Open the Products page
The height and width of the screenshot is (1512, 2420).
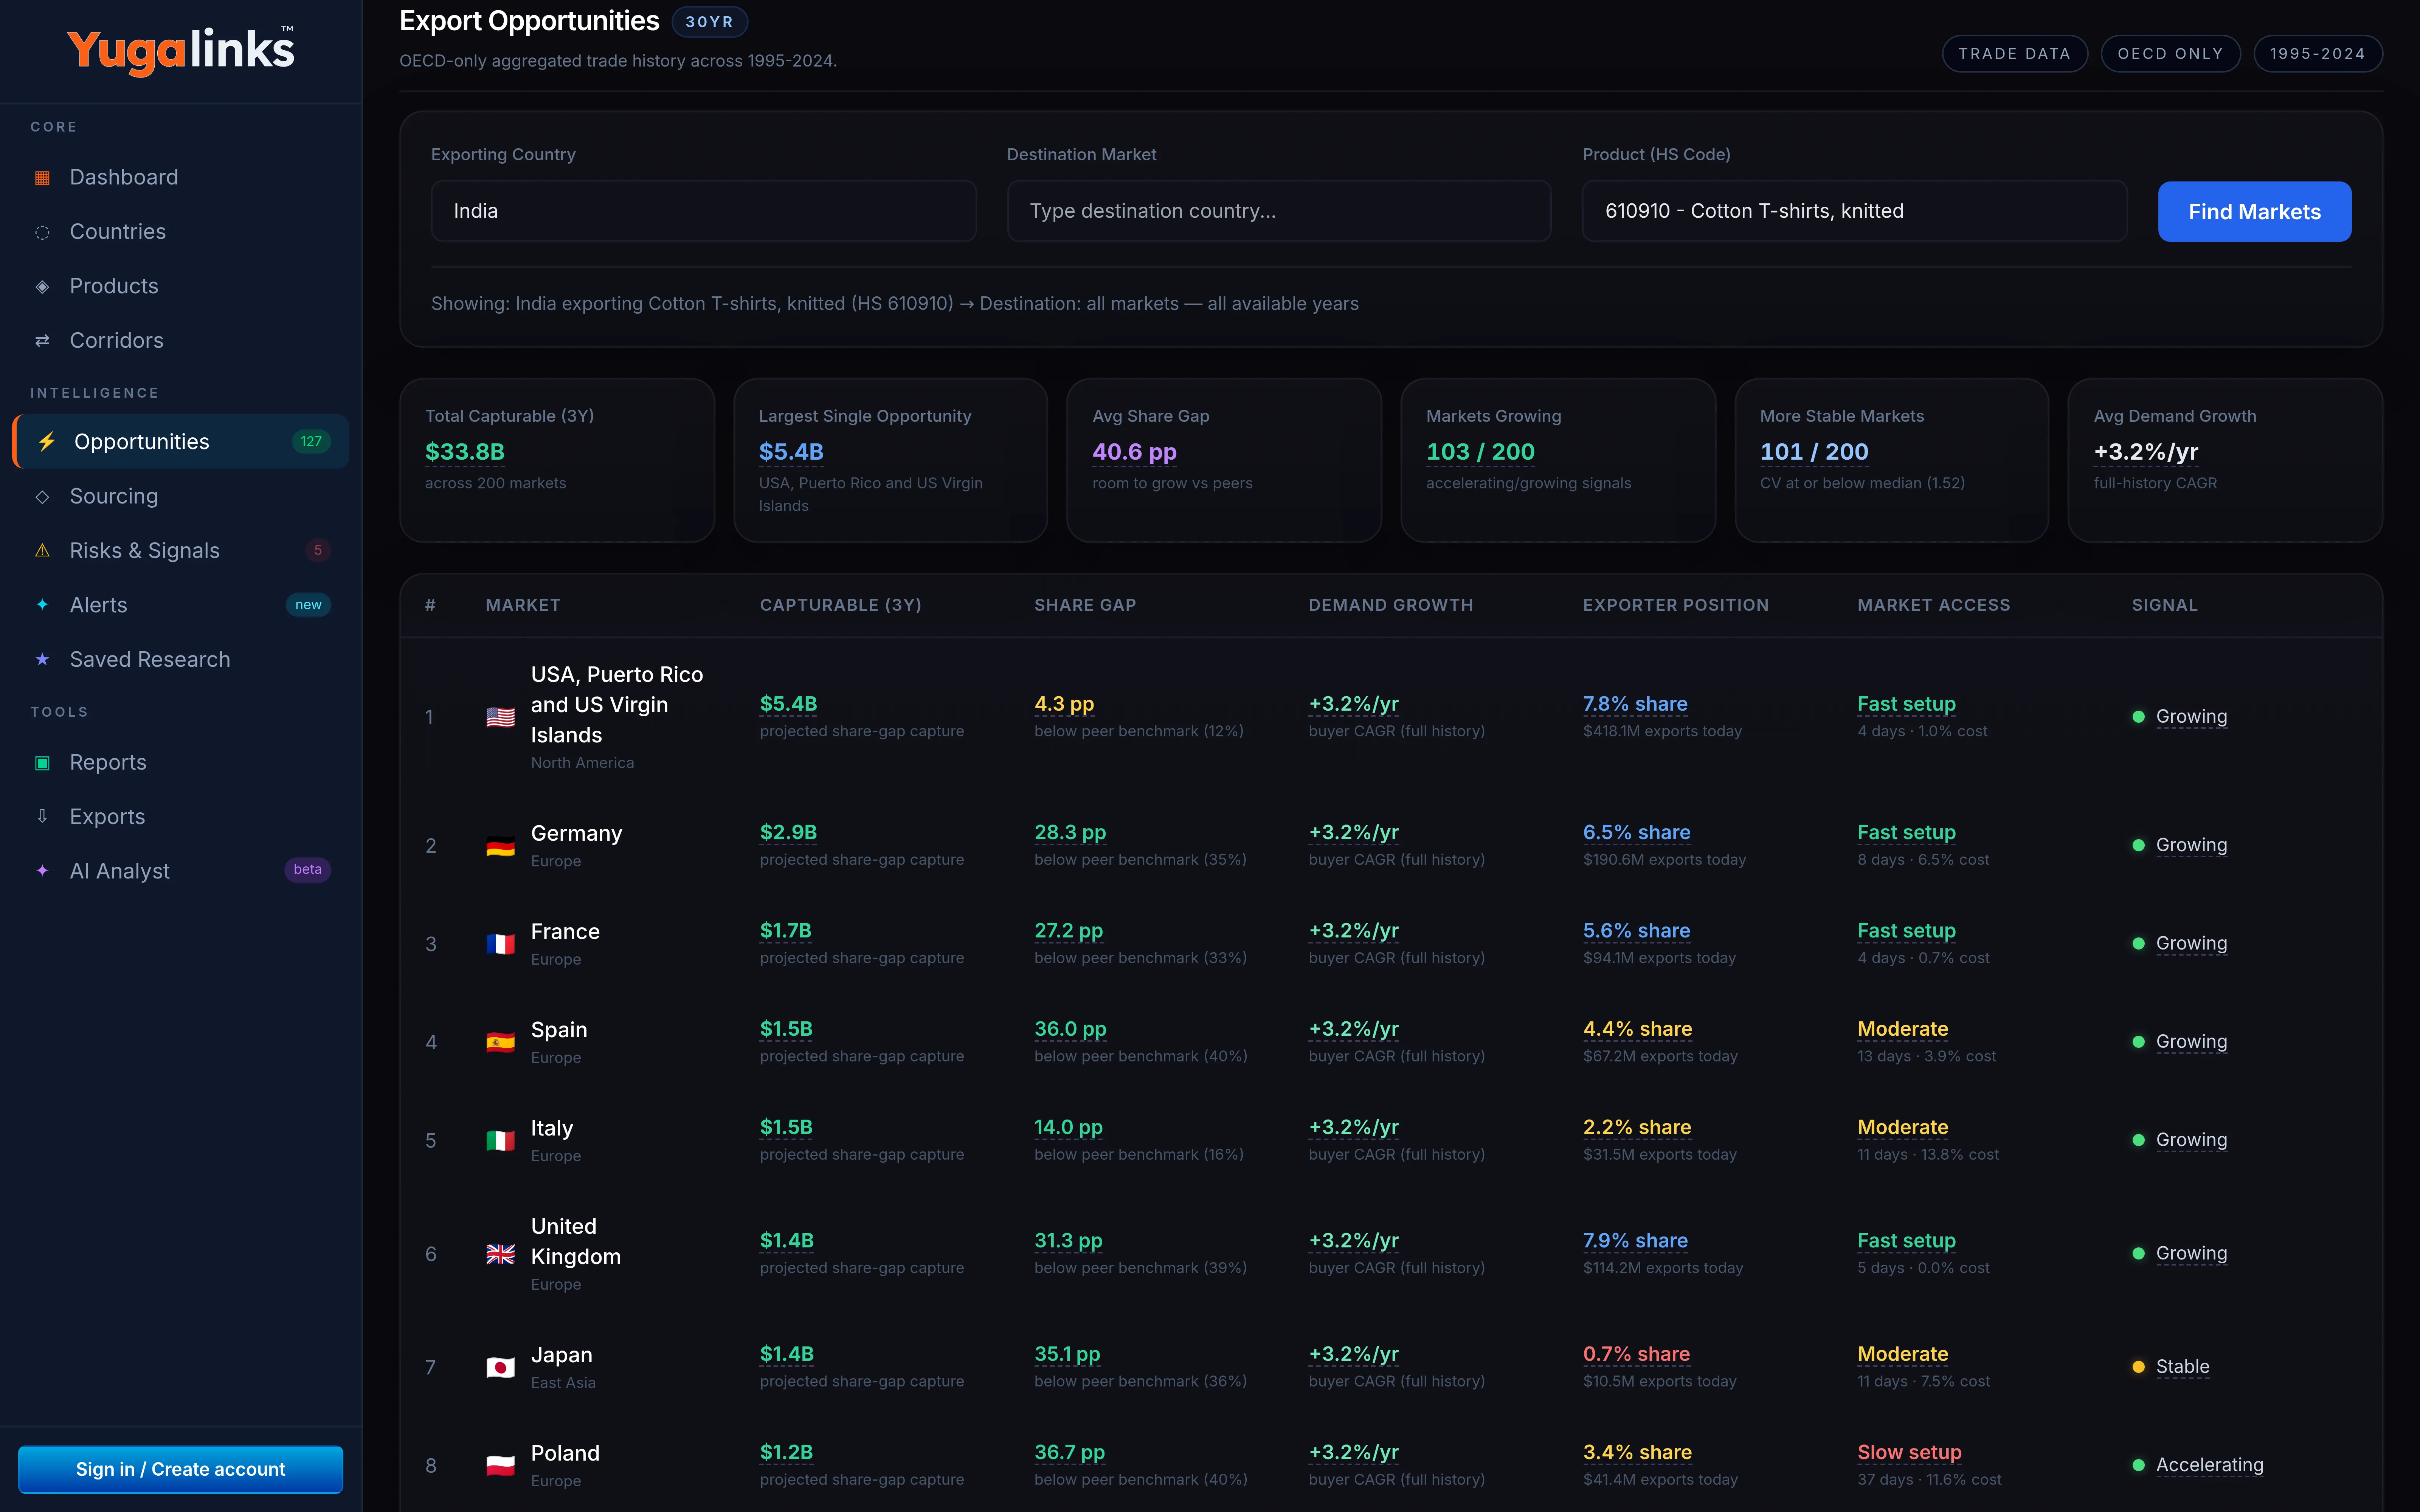181,287
